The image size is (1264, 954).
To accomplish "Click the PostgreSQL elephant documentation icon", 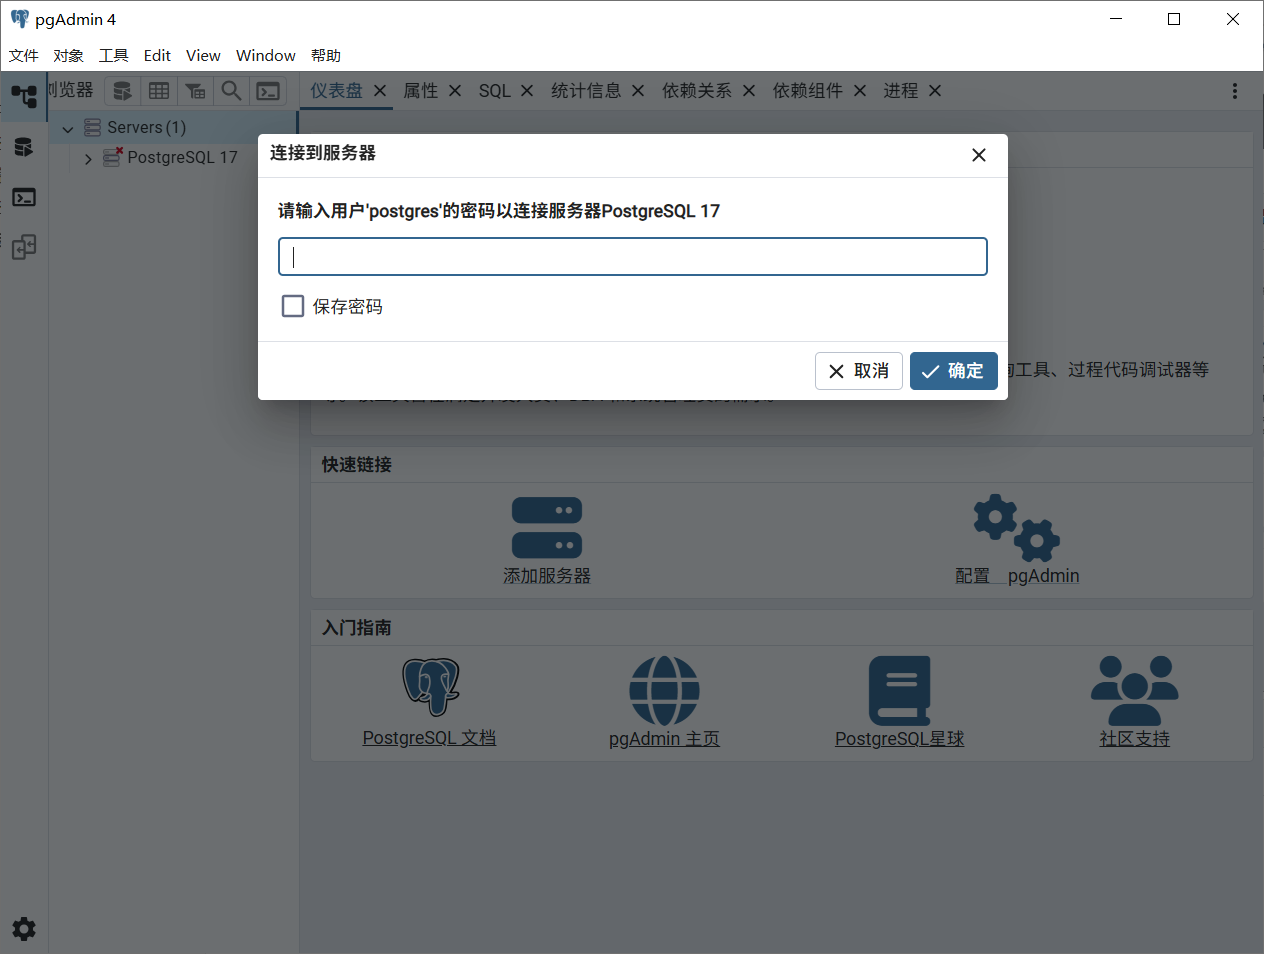I will (431, 686).
